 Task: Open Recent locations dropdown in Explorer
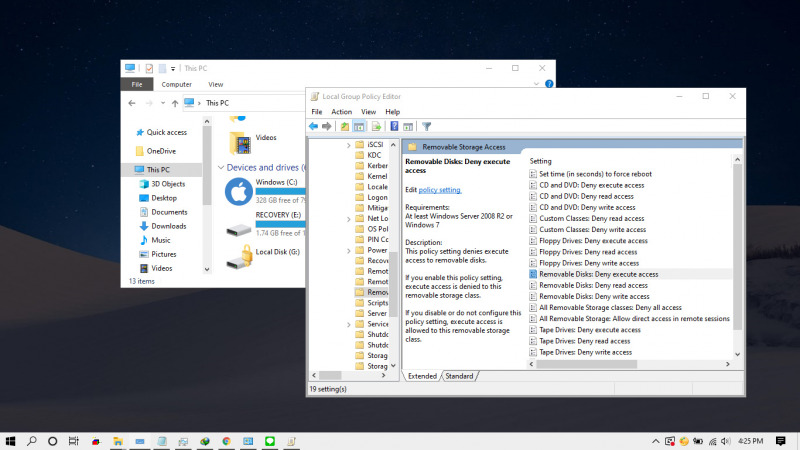(x=163, y=103)
